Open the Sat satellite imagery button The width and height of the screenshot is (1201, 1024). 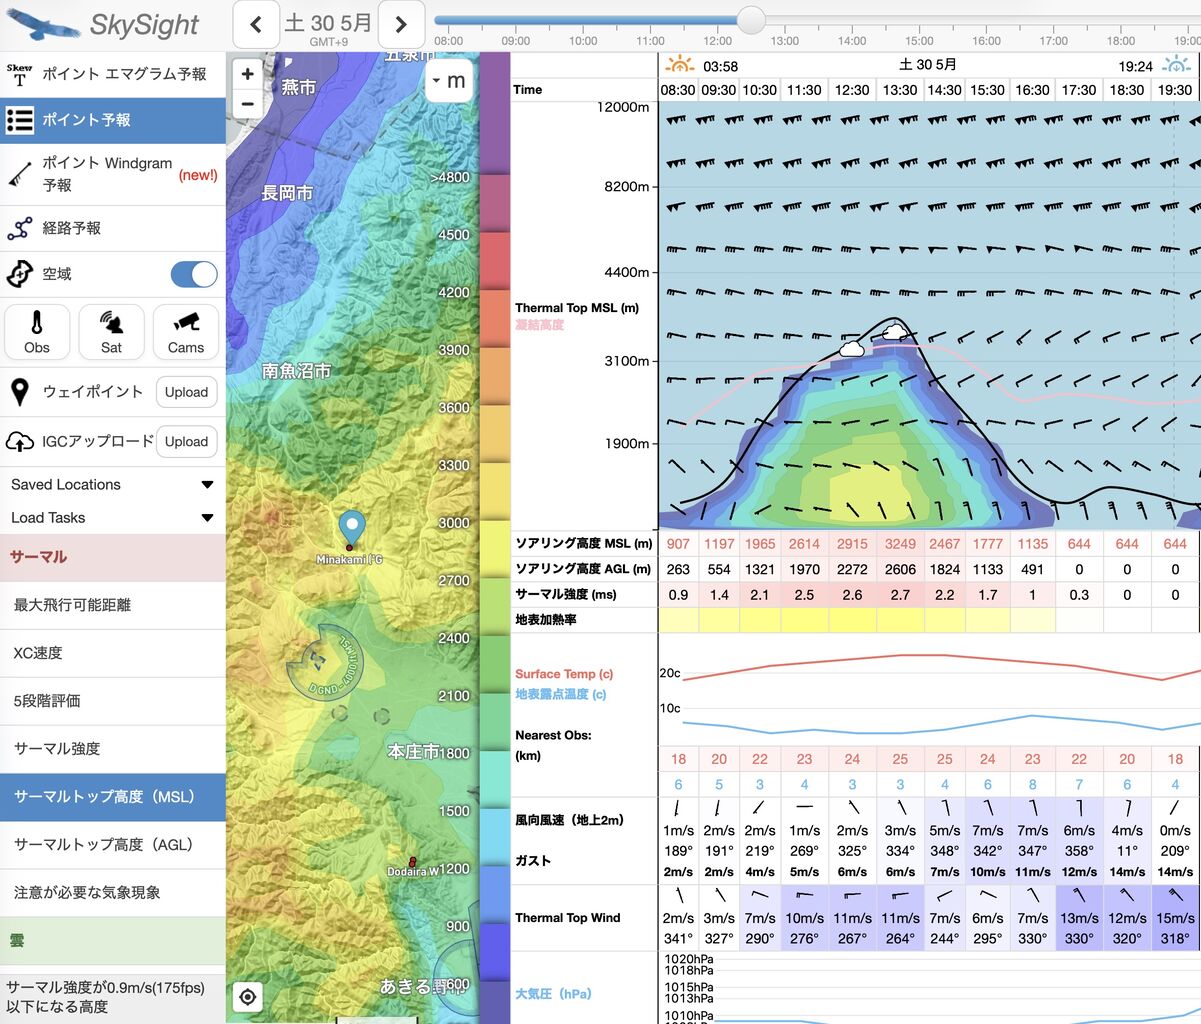[111, 332]
